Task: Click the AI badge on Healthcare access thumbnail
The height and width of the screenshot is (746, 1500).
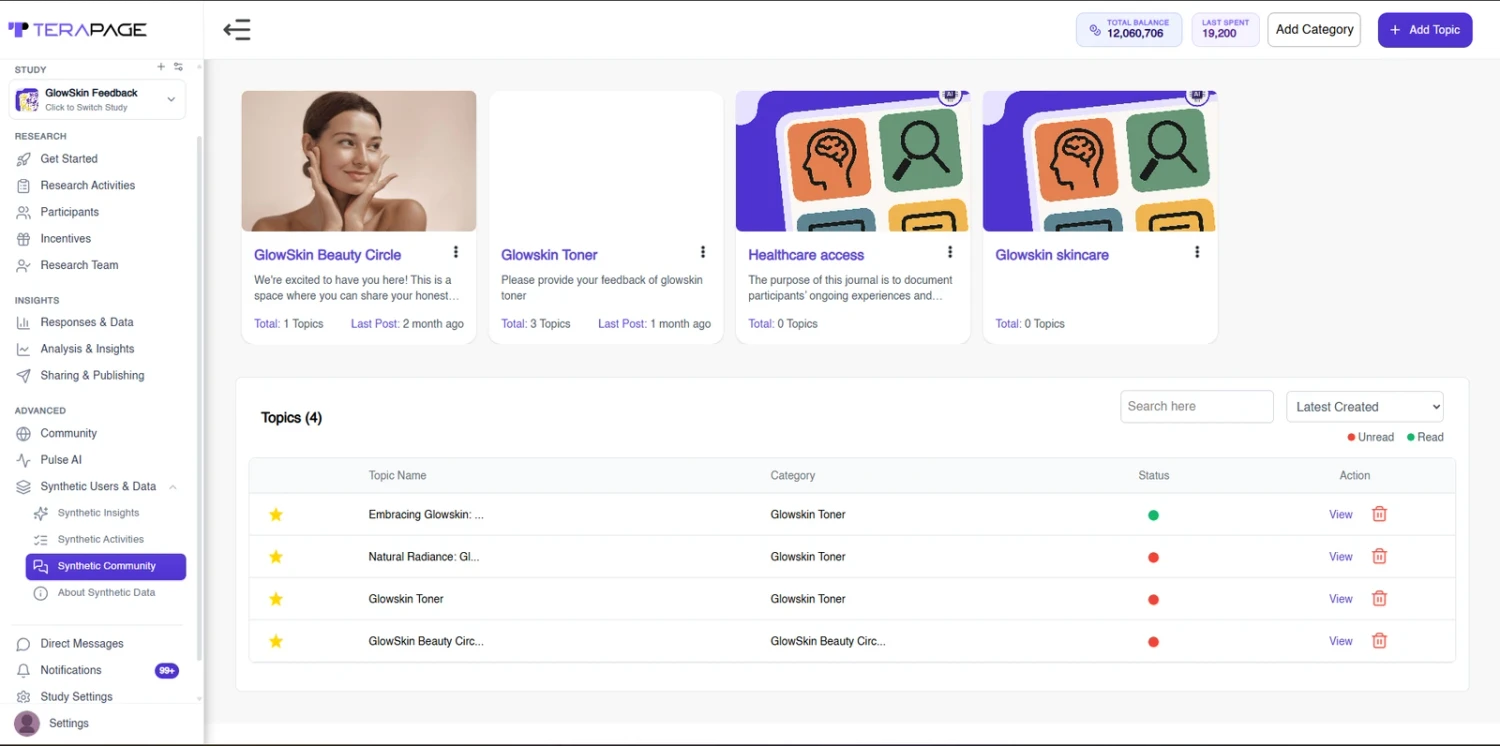Action: (x=951, y=95)
